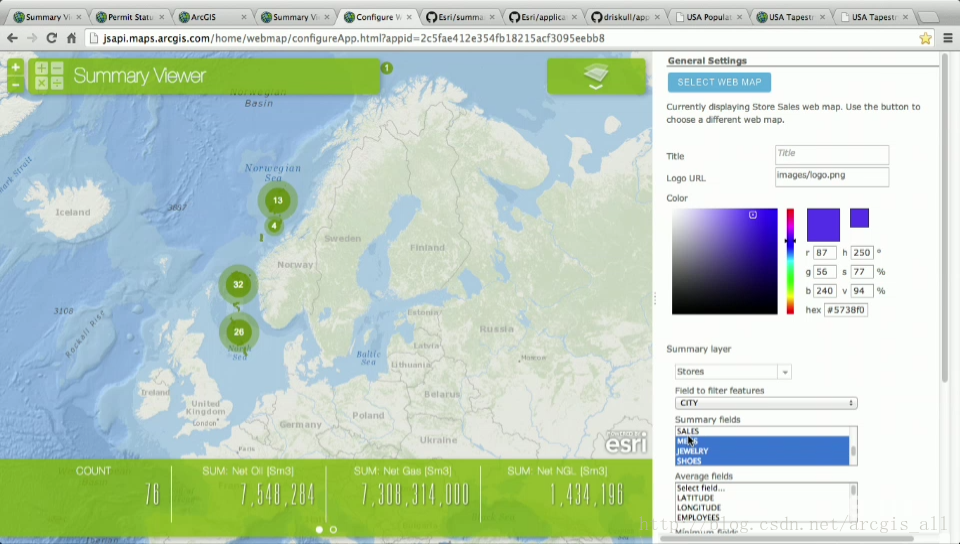Viewport: 960px width, 544px height.
Task: Select the map cluster marked 26
Action: point(238,332)
